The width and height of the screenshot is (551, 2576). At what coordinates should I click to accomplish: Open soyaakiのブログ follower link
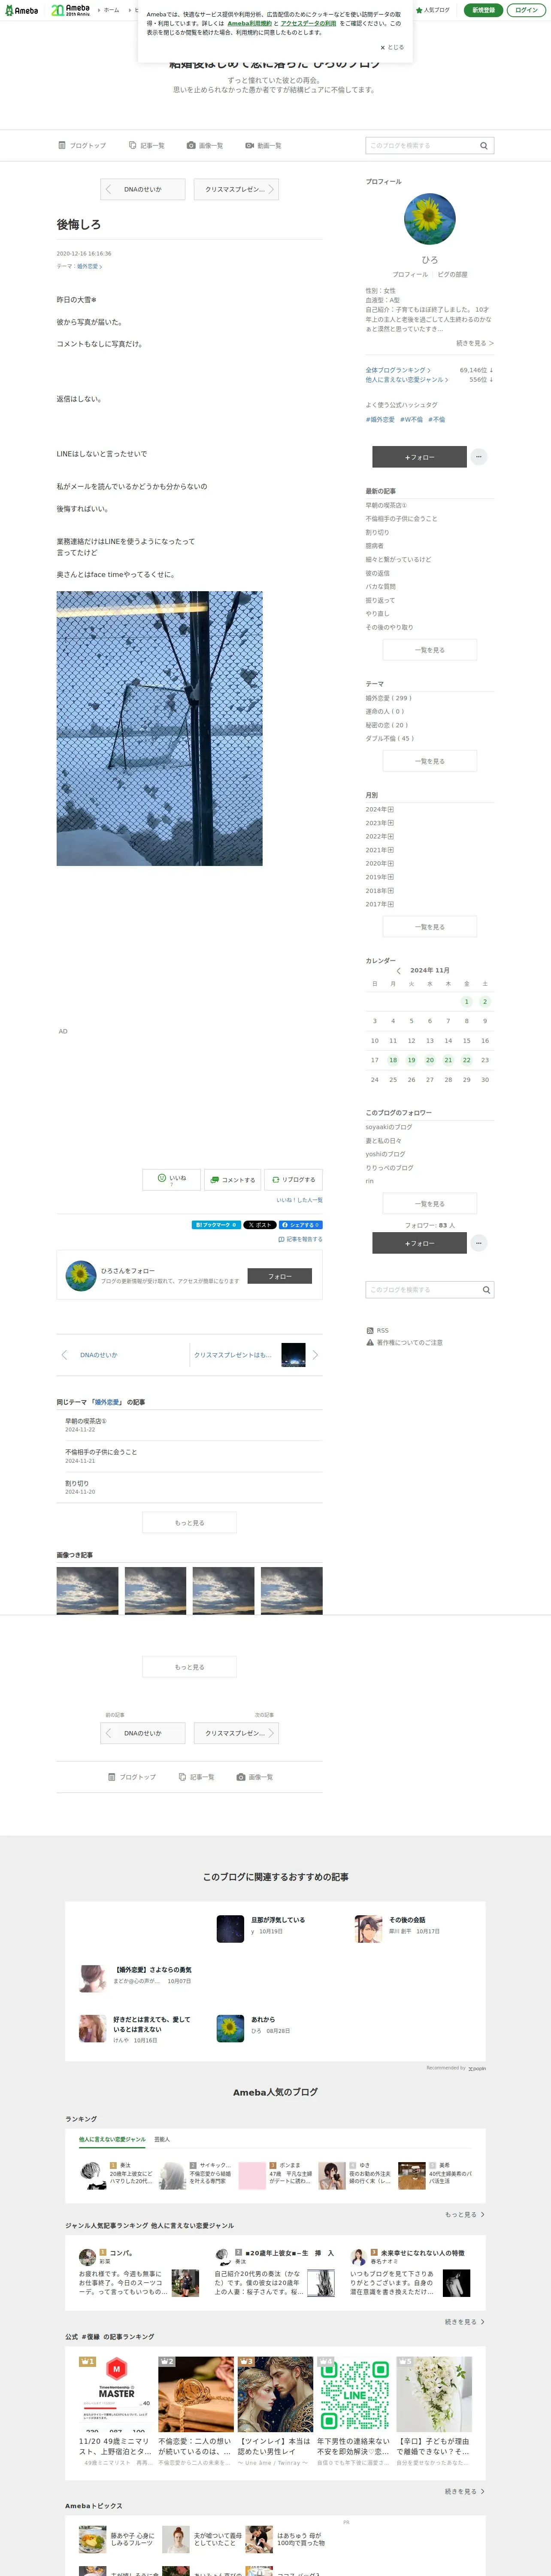[x=389, y=1127]
